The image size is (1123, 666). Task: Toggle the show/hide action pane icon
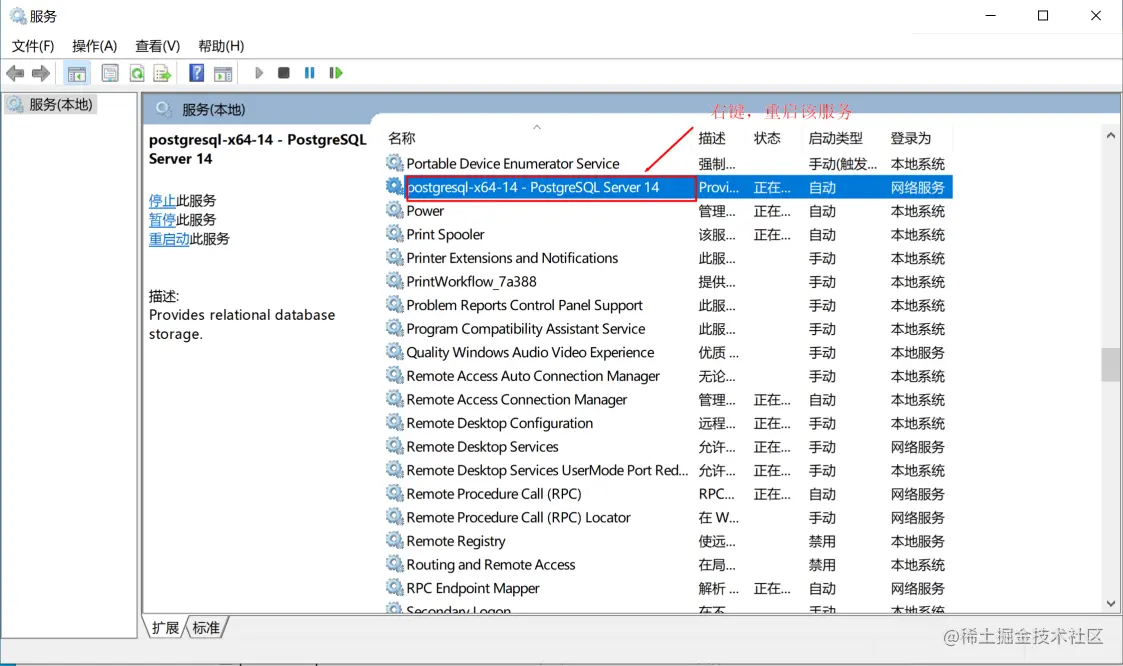point(223,73)
